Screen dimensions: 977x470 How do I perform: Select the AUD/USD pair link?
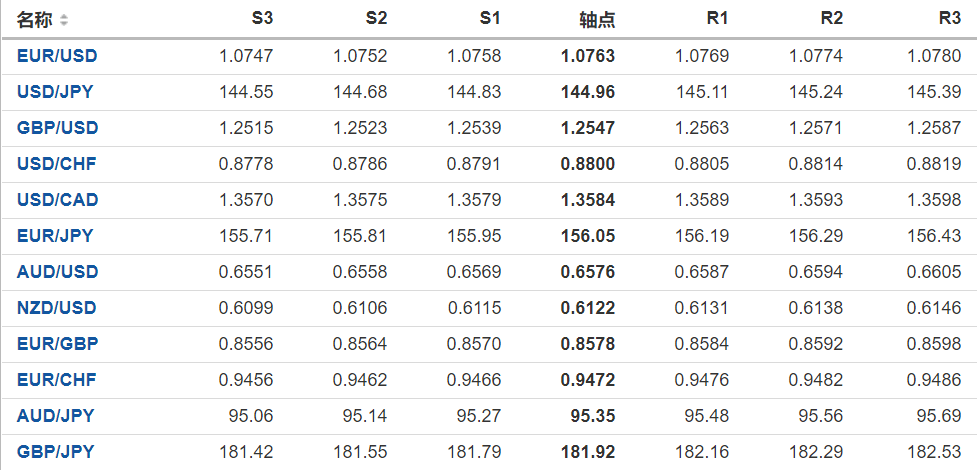[57, 272]
